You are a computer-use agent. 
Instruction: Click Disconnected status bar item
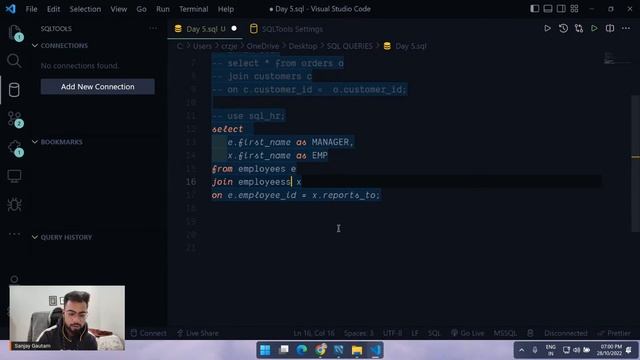(x=565, y=333)
